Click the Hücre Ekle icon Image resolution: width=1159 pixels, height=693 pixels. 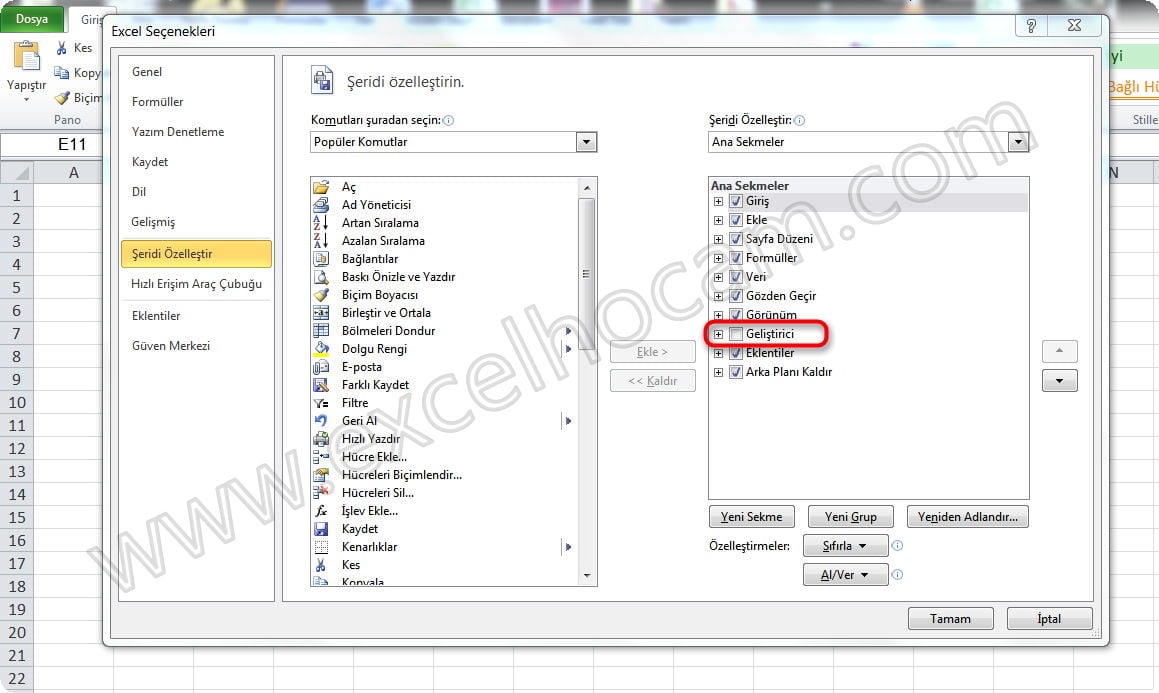pos(321,457)
